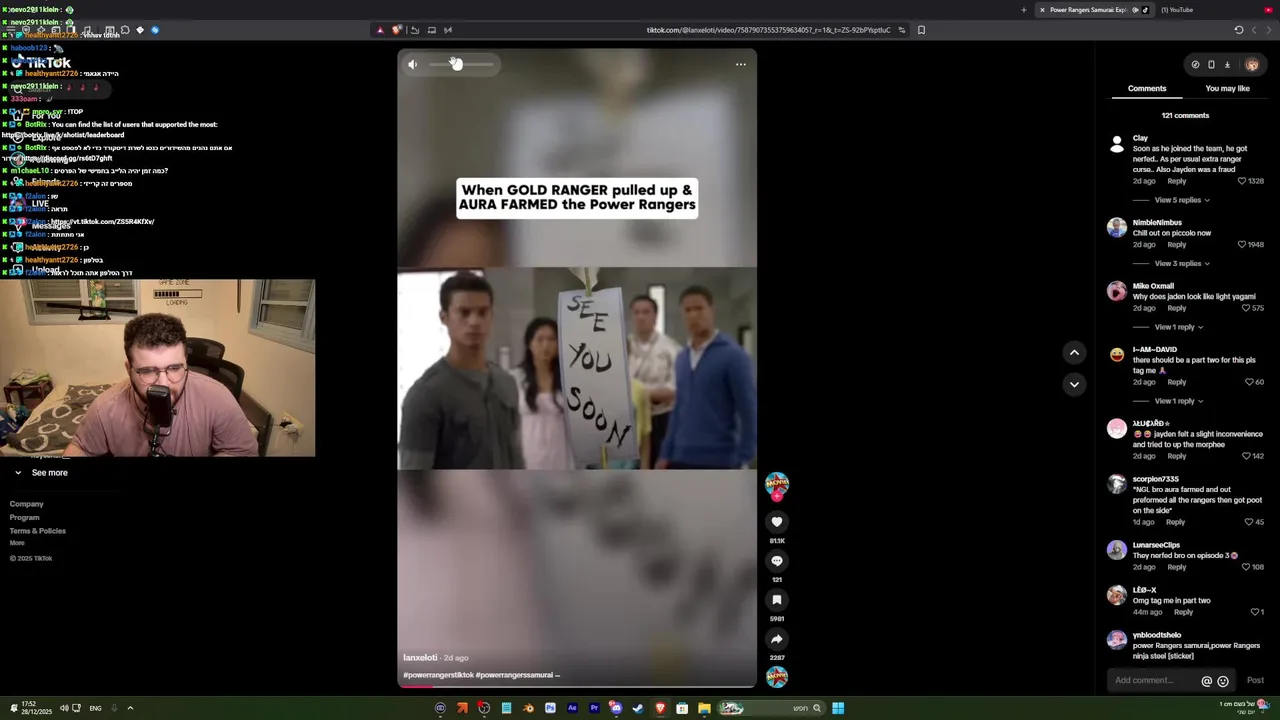Screen dimensions: 1280x720
Task: Seek the video progress bar
Action: click(x=577, y=686)
